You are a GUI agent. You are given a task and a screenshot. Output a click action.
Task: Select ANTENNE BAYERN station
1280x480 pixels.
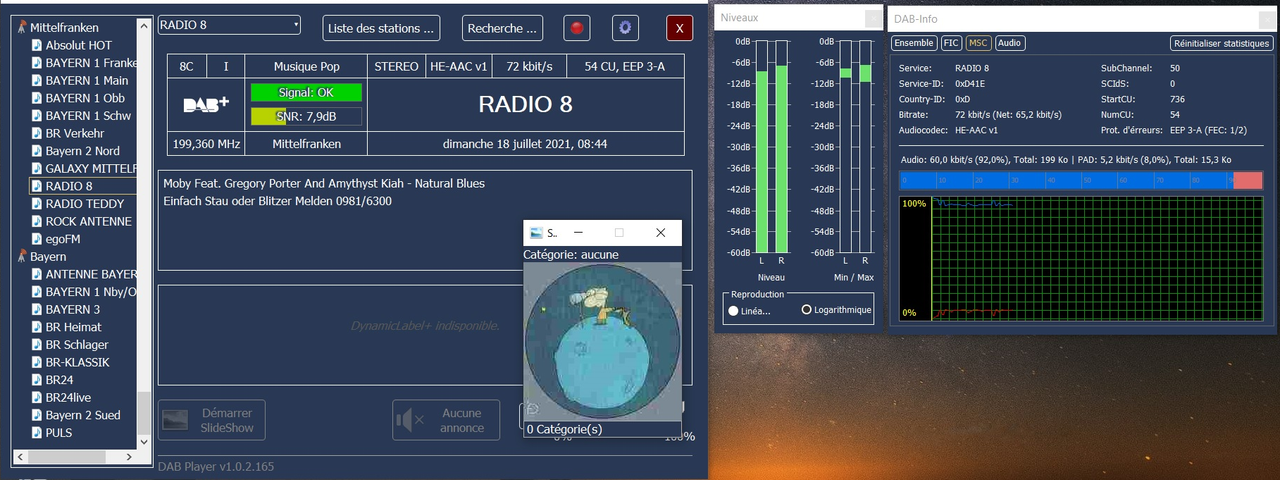[x=91, y=274]
